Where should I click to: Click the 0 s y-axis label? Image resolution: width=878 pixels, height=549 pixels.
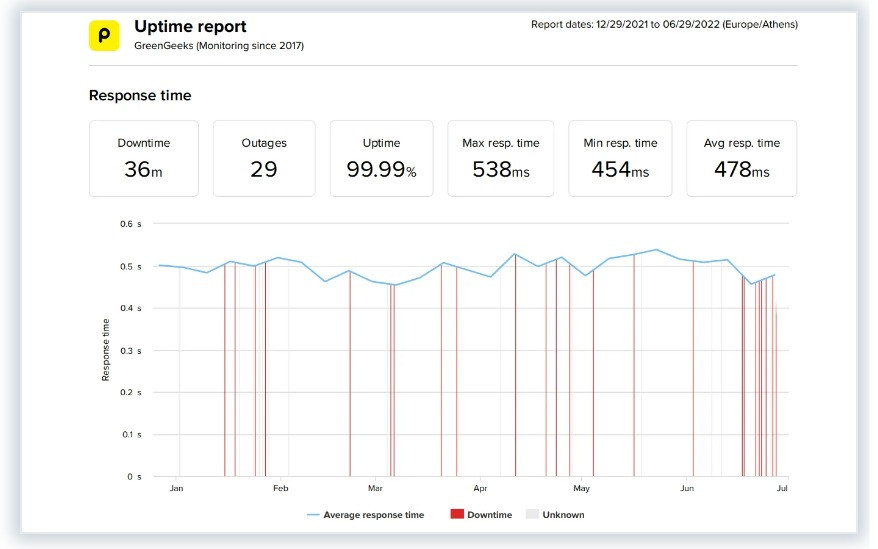point(134,477)
